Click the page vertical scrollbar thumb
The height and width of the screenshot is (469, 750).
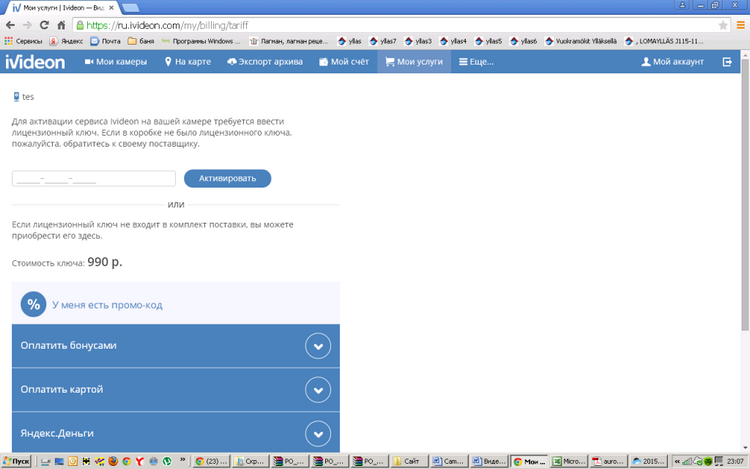[745, 194]
